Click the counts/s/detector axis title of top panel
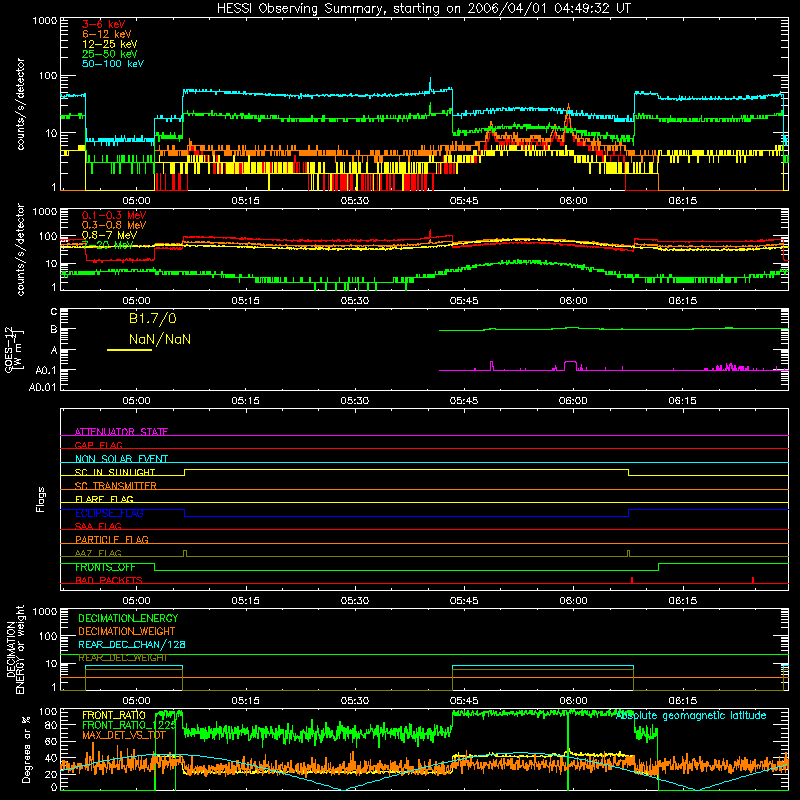 [x=20, y=104]
